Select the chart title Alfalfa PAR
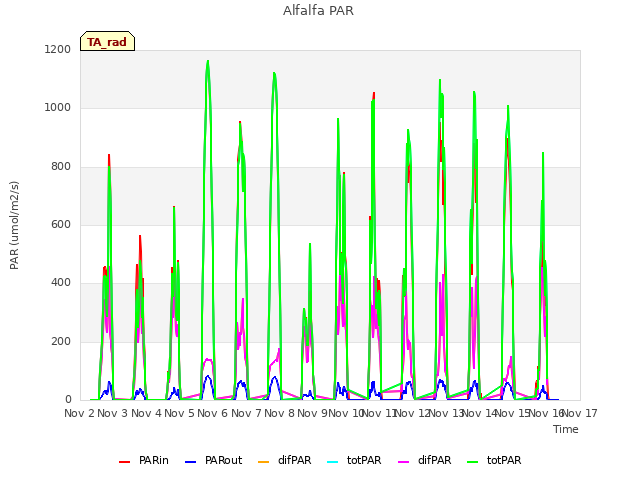 click(318, 11)
